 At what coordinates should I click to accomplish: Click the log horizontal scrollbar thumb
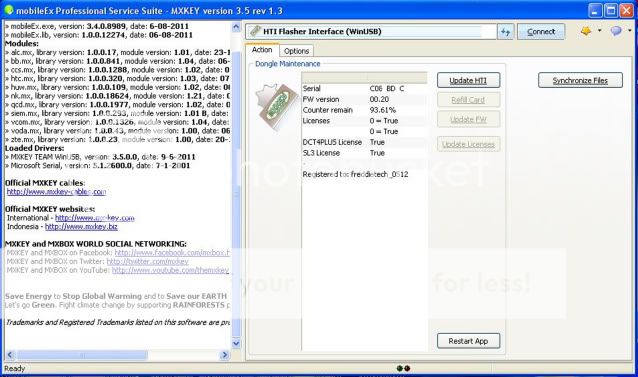[82, 355]
